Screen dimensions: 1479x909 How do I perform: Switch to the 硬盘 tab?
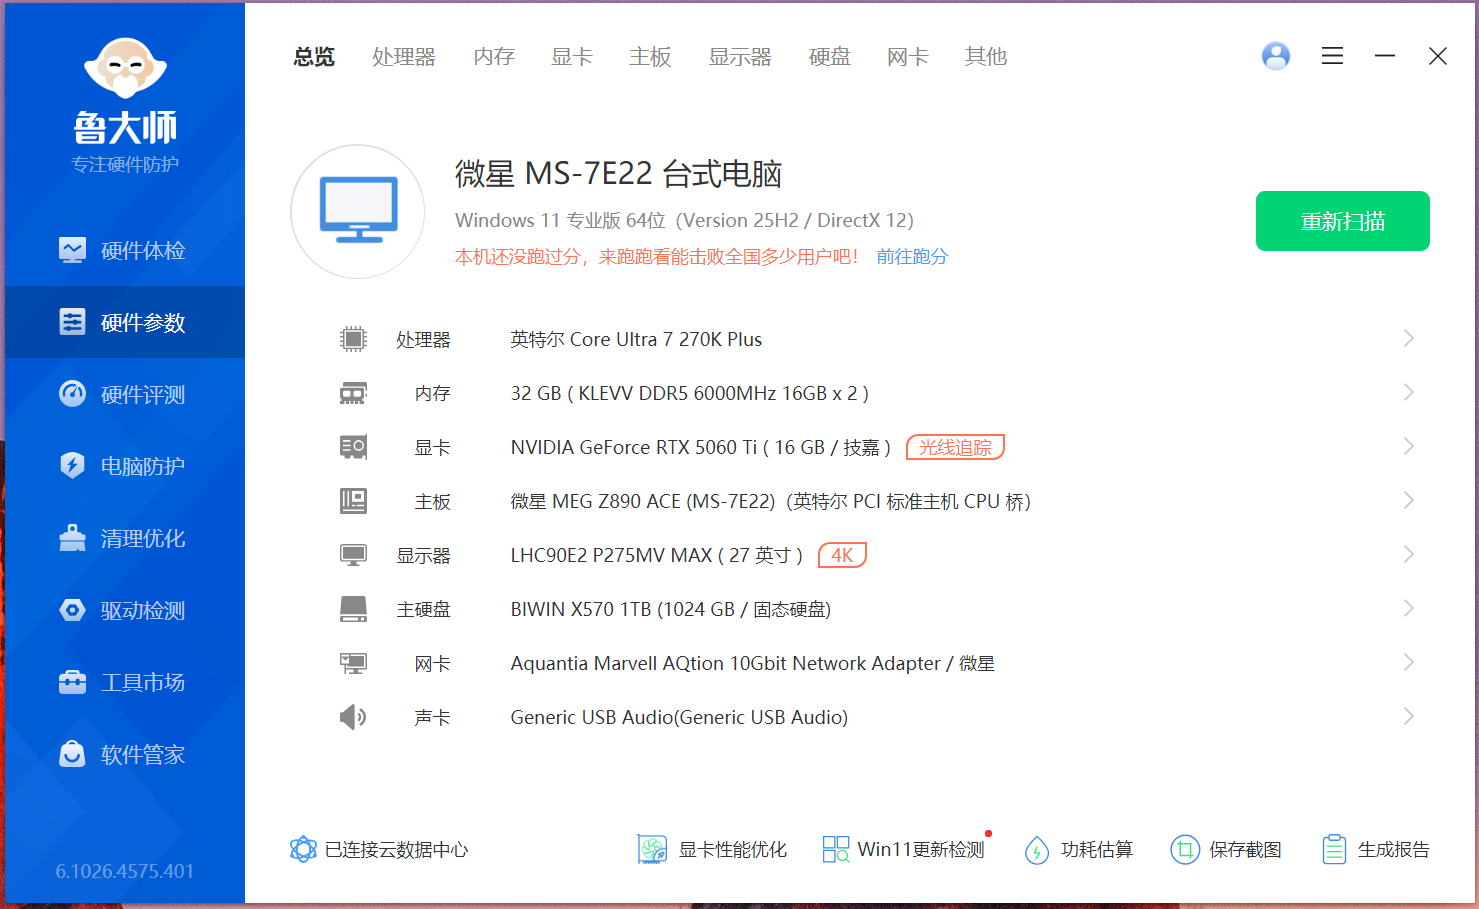coord(830,57)
